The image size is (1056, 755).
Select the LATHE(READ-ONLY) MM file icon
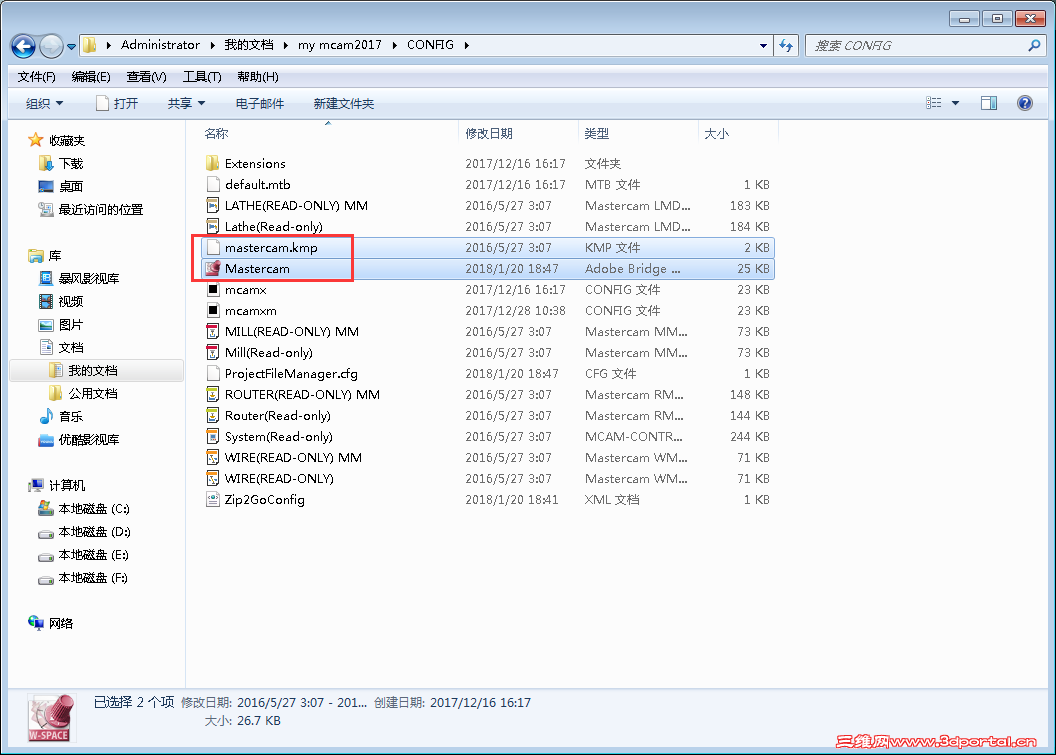click(213, 205)
